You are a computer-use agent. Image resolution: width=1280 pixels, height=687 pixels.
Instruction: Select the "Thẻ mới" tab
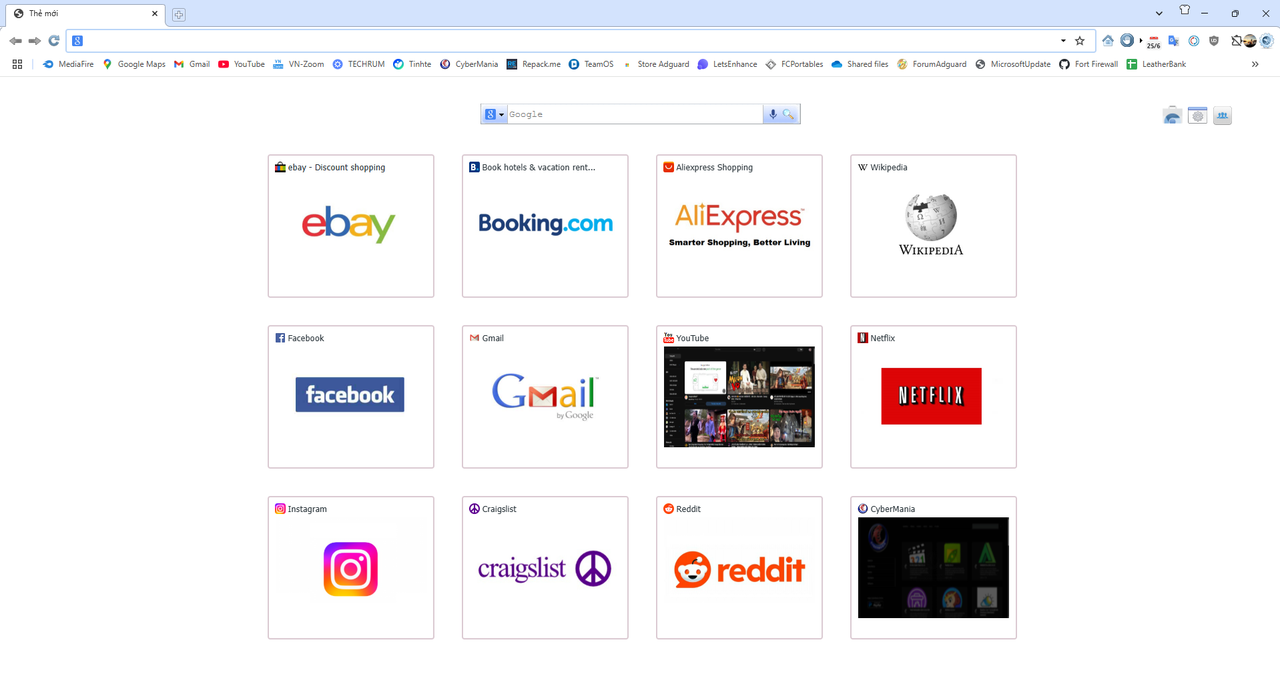(84, 14)
